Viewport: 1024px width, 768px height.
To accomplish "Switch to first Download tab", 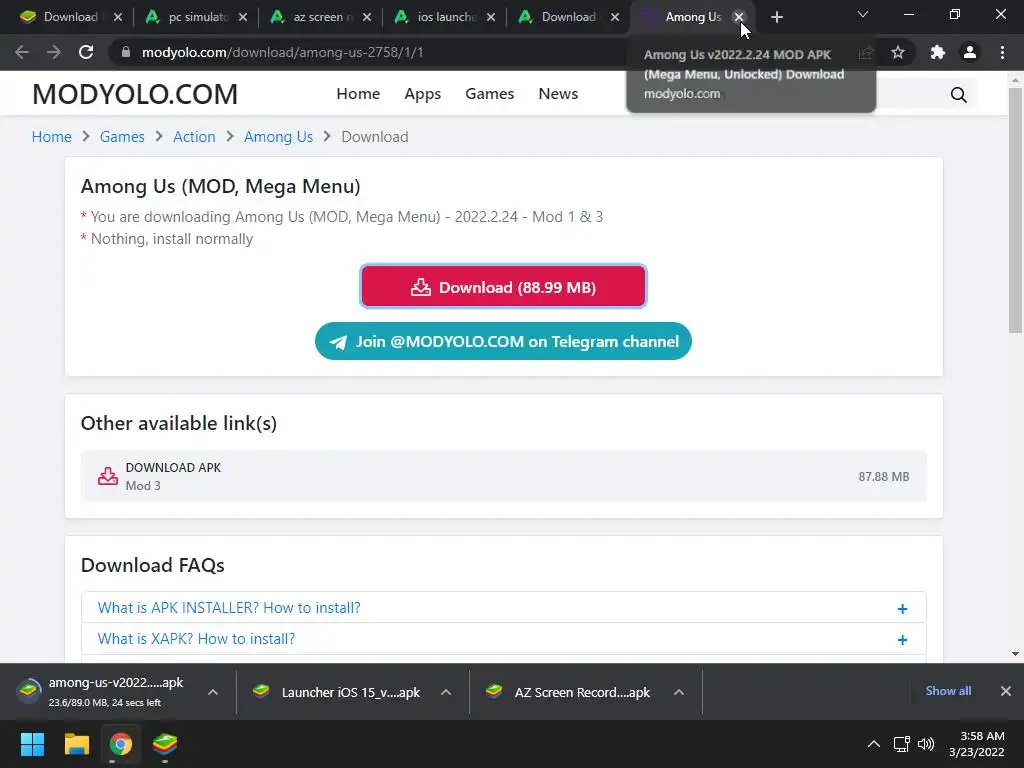I will point(71,17).
